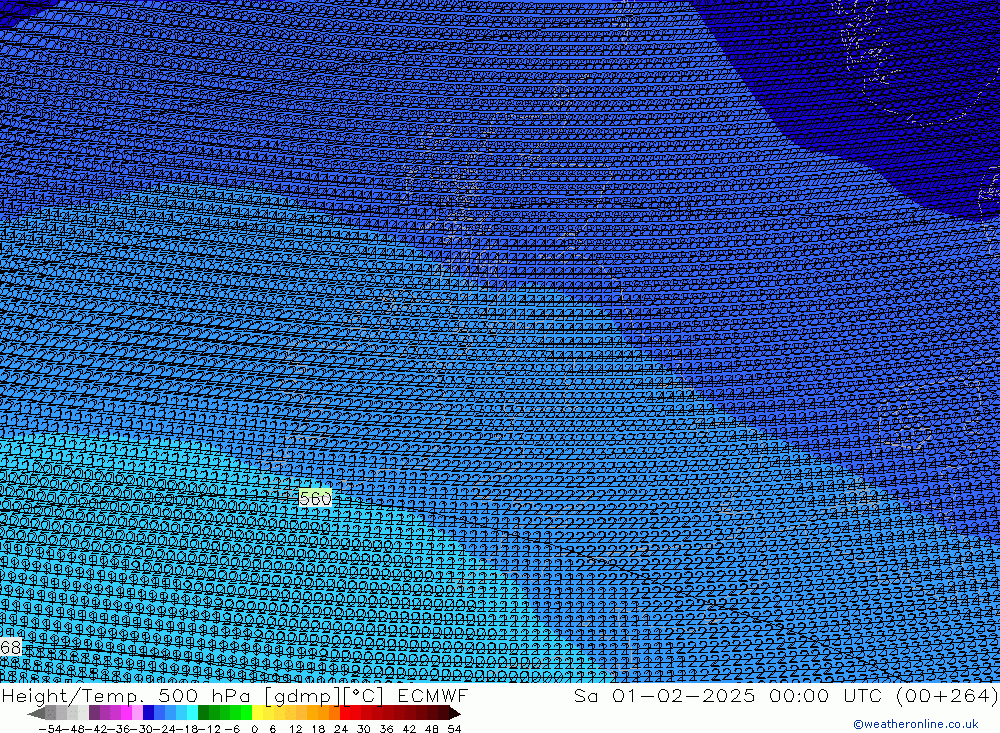Open the weatheronline.co.uk copyright link
The image size is (1000, 733).
point(916,724)
